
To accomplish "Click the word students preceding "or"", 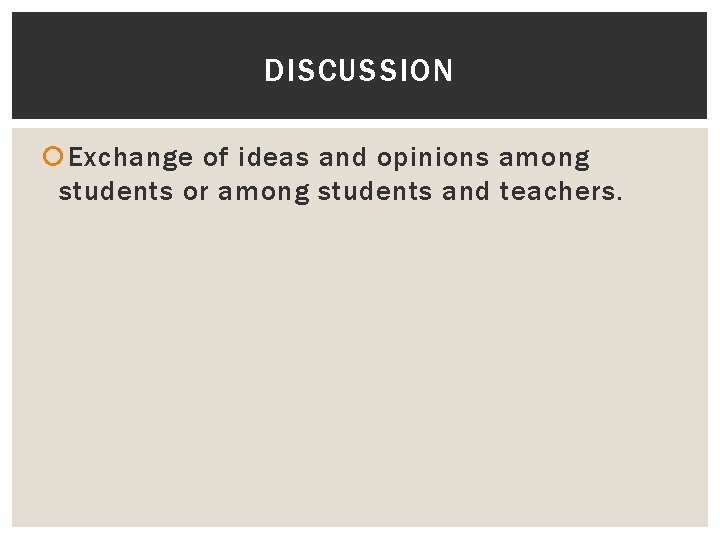I will point(115,191).
